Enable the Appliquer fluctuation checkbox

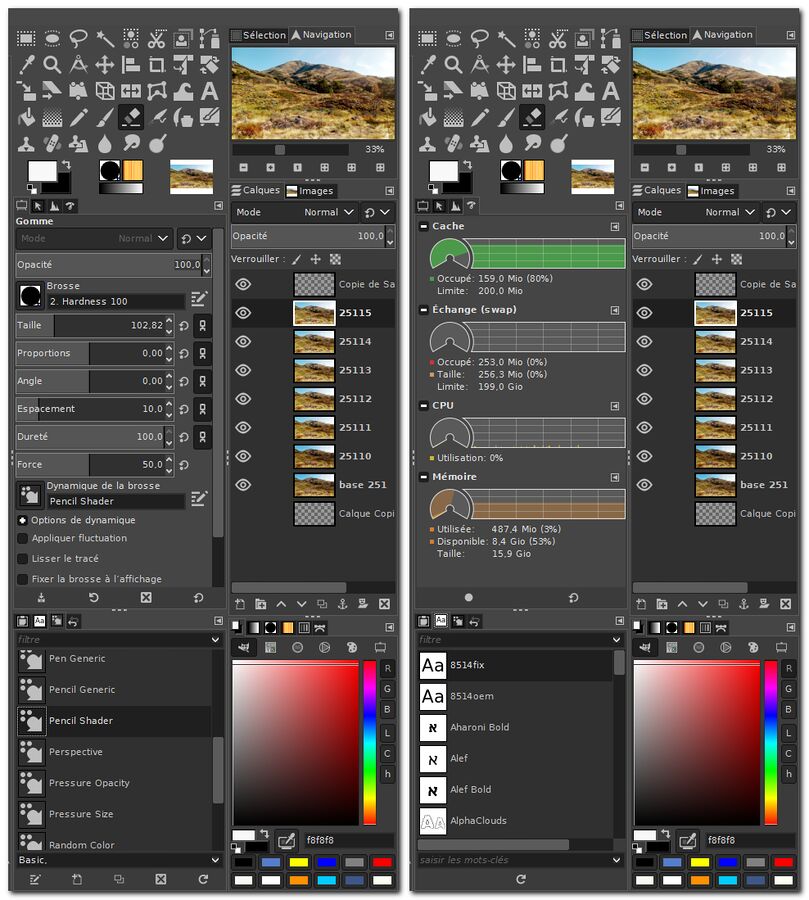click(23, 538)
